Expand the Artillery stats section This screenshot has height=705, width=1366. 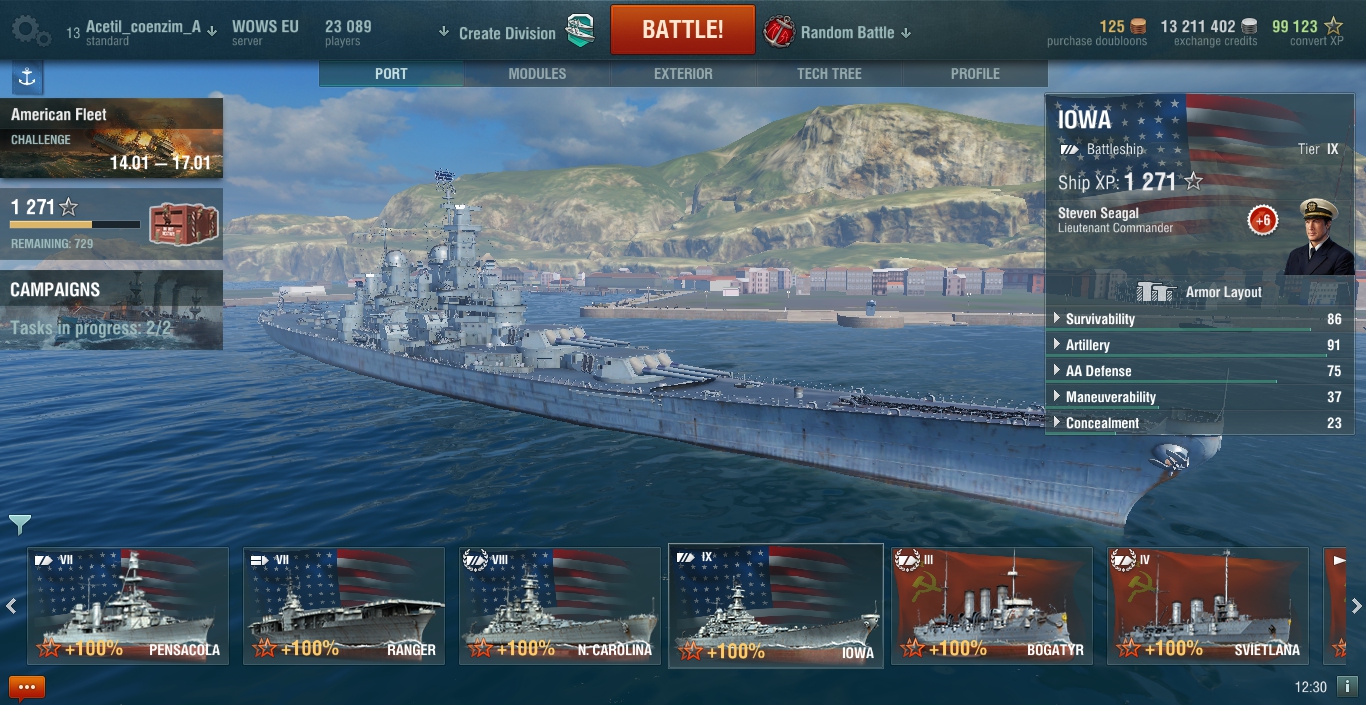pos(1195,345)
